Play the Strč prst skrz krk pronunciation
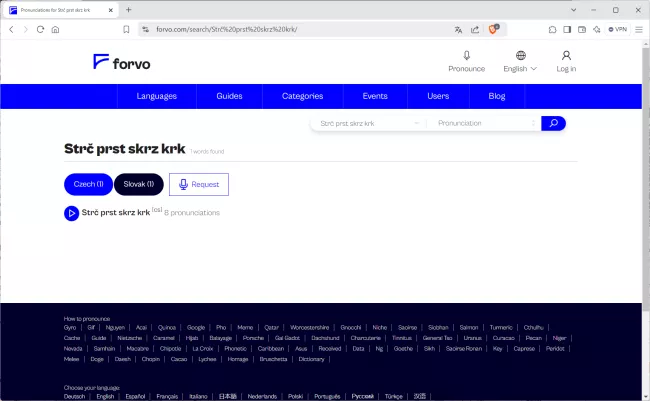650x401 pixels. pyautogui.click(x=71, y=213)
